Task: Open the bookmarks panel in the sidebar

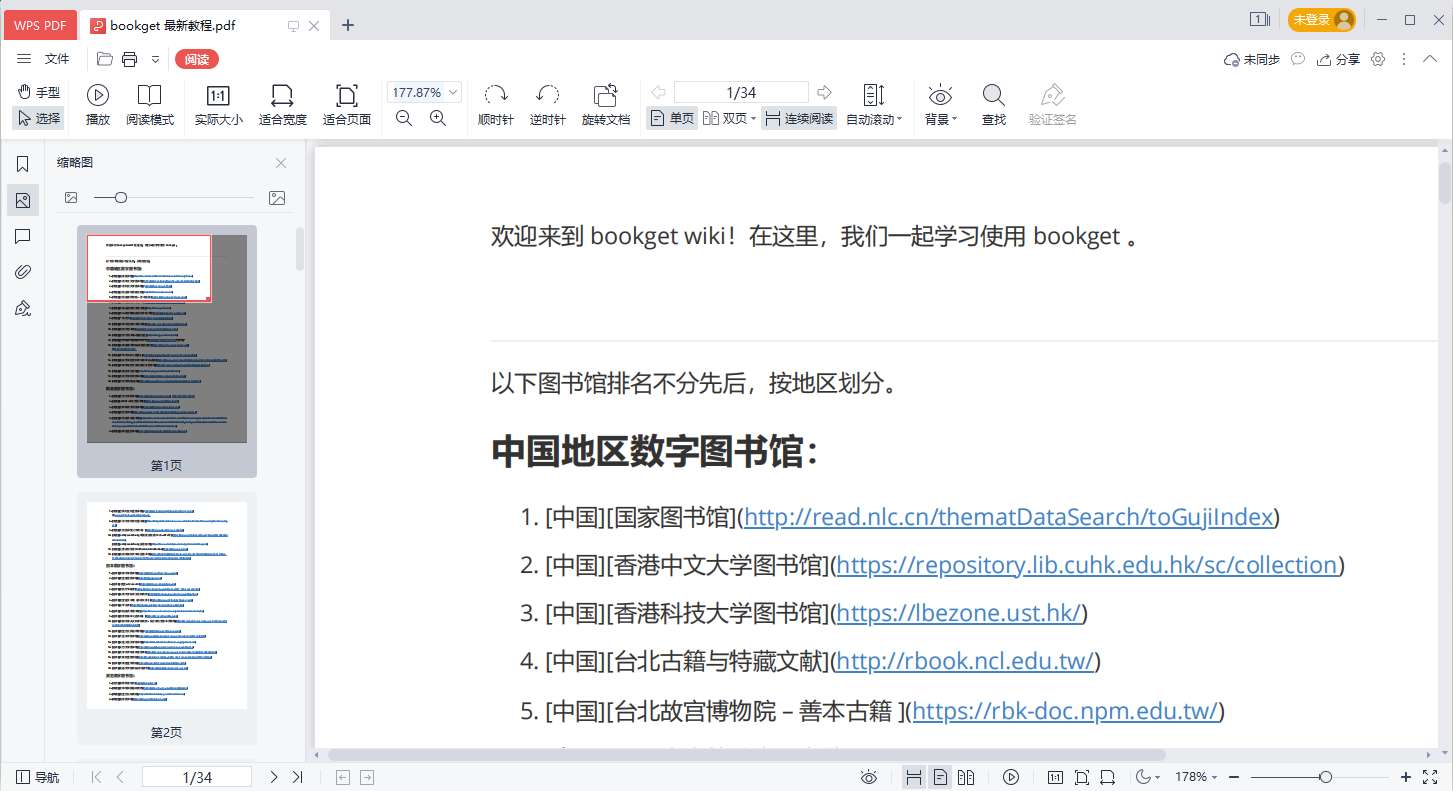Action: click(x=23, y=164)
